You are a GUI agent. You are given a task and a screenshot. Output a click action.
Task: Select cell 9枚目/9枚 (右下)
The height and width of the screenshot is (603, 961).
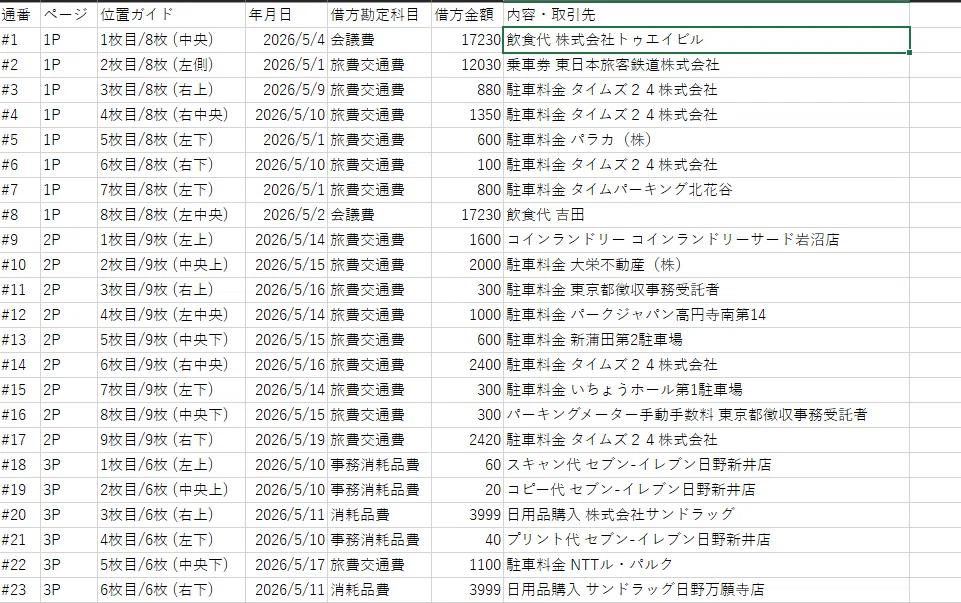pyautogui.click(x=171, y=440)
